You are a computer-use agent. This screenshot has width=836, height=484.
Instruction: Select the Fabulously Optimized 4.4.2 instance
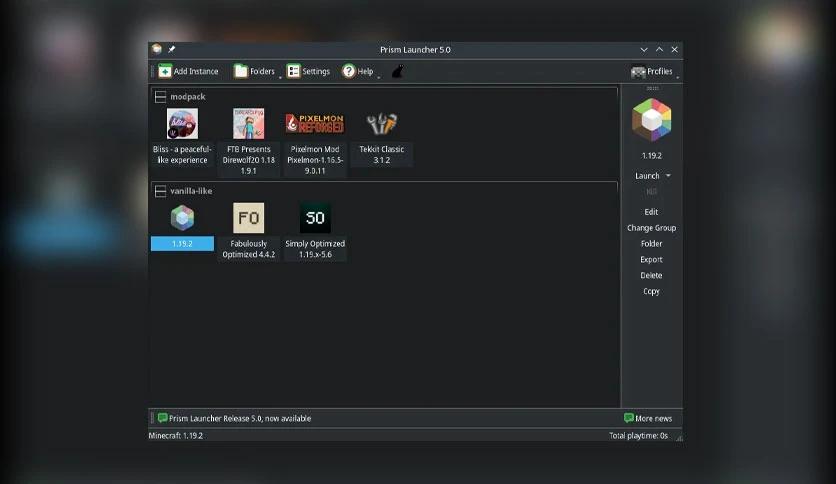[248, 231]
